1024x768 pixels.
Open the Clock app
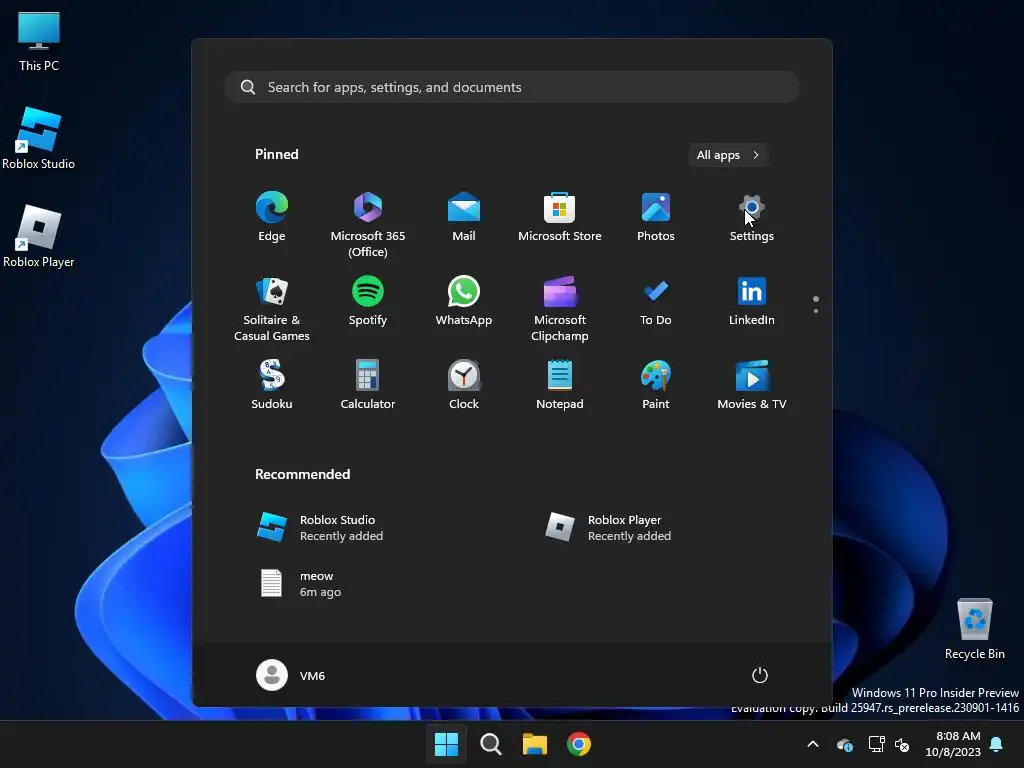click(464, 385)
